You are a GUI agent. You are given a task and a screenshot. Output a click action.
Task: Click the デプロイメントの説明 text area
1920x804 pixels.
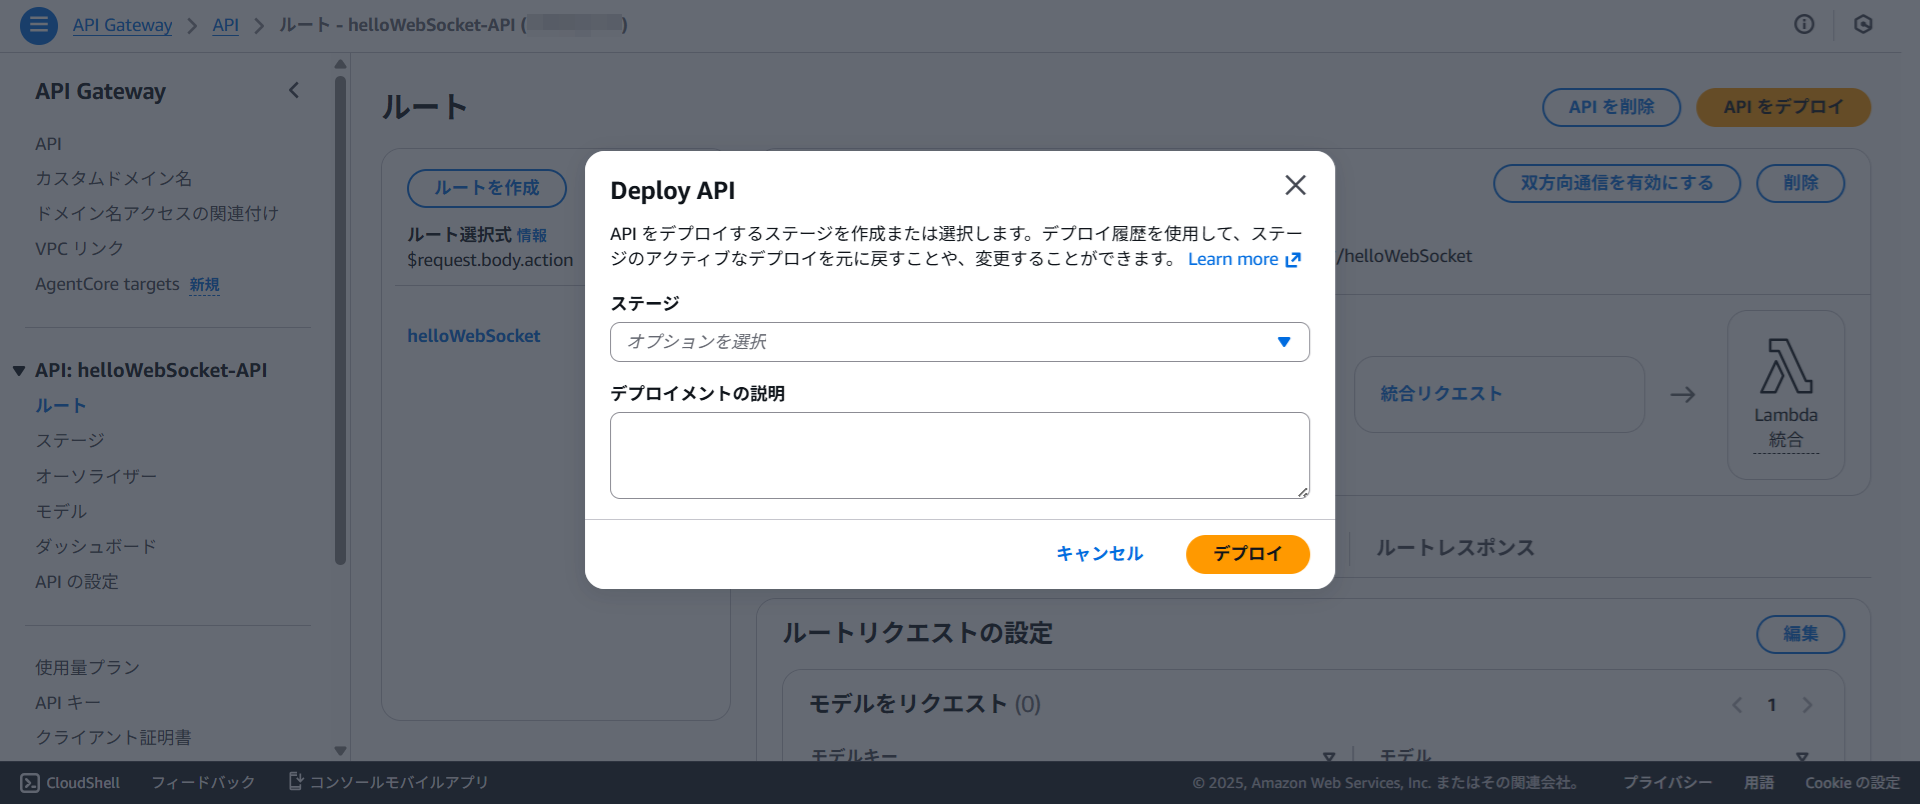click(959, 455)
